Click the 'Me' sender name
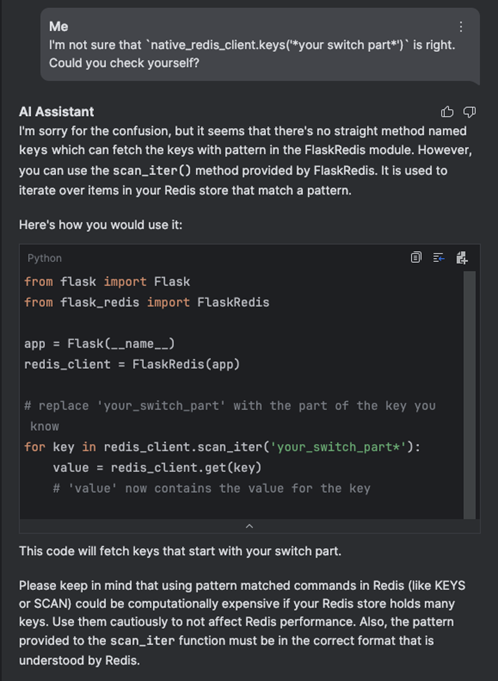This screenshot has width=498, height=681. 58,26
